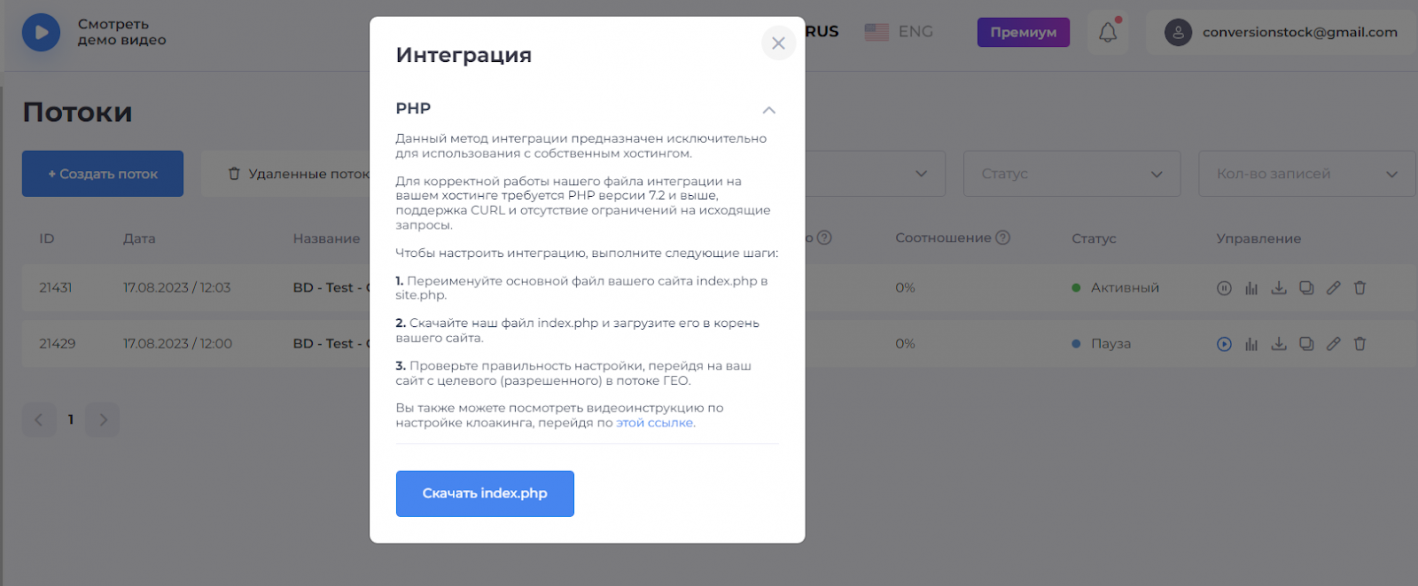Click the demo video play icon
Image resolution: width=1418 pixels, height=586 pixels.
point(41,32)
